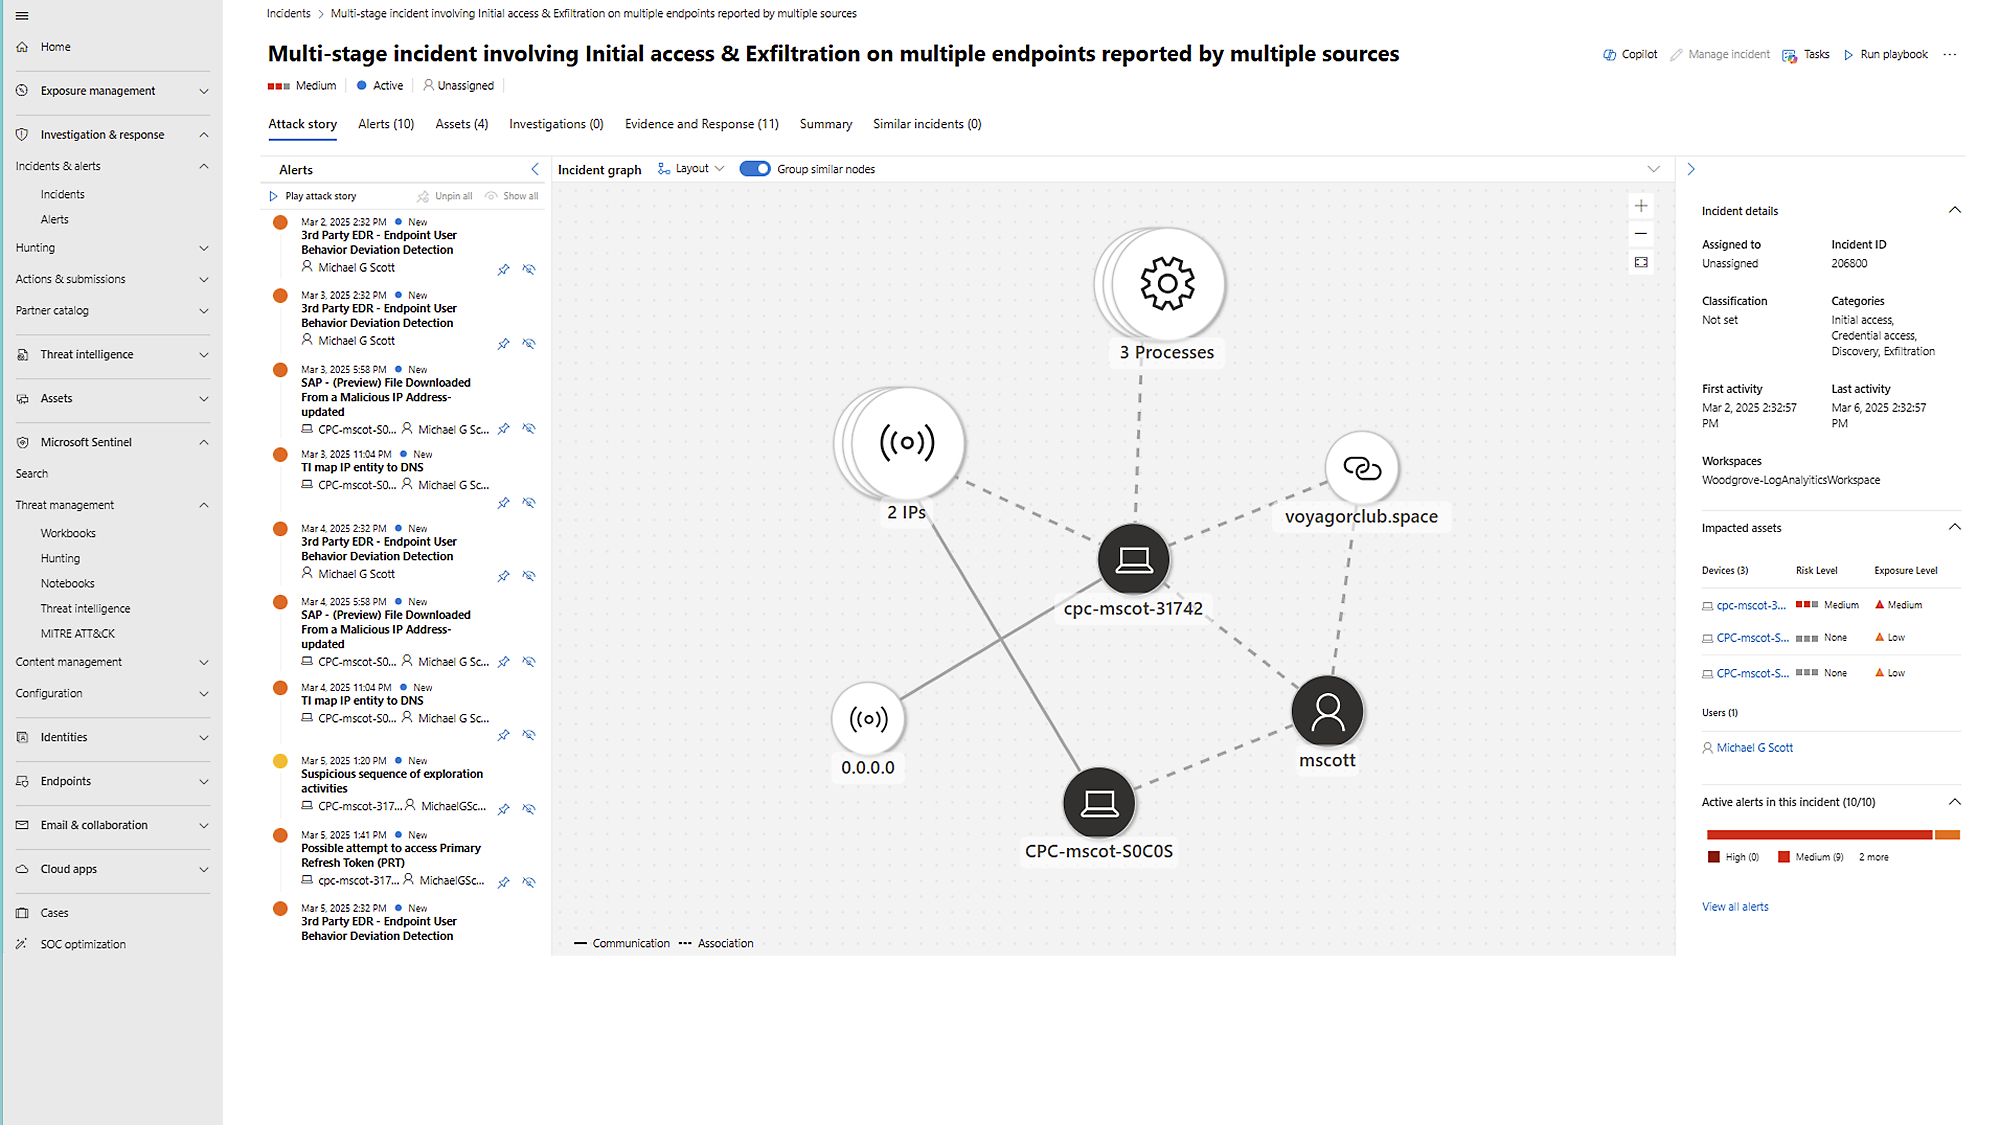
Task: Open the more options ellipsis menu
Action: coord(1950,55)
